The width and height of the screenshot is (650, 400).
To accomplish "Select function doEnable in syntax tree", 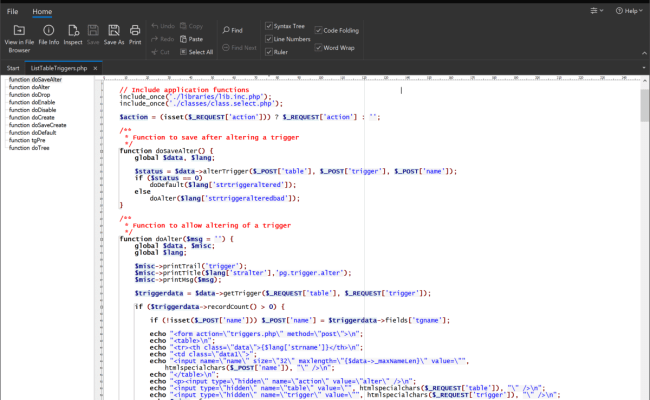I will [x=32, y=102].
